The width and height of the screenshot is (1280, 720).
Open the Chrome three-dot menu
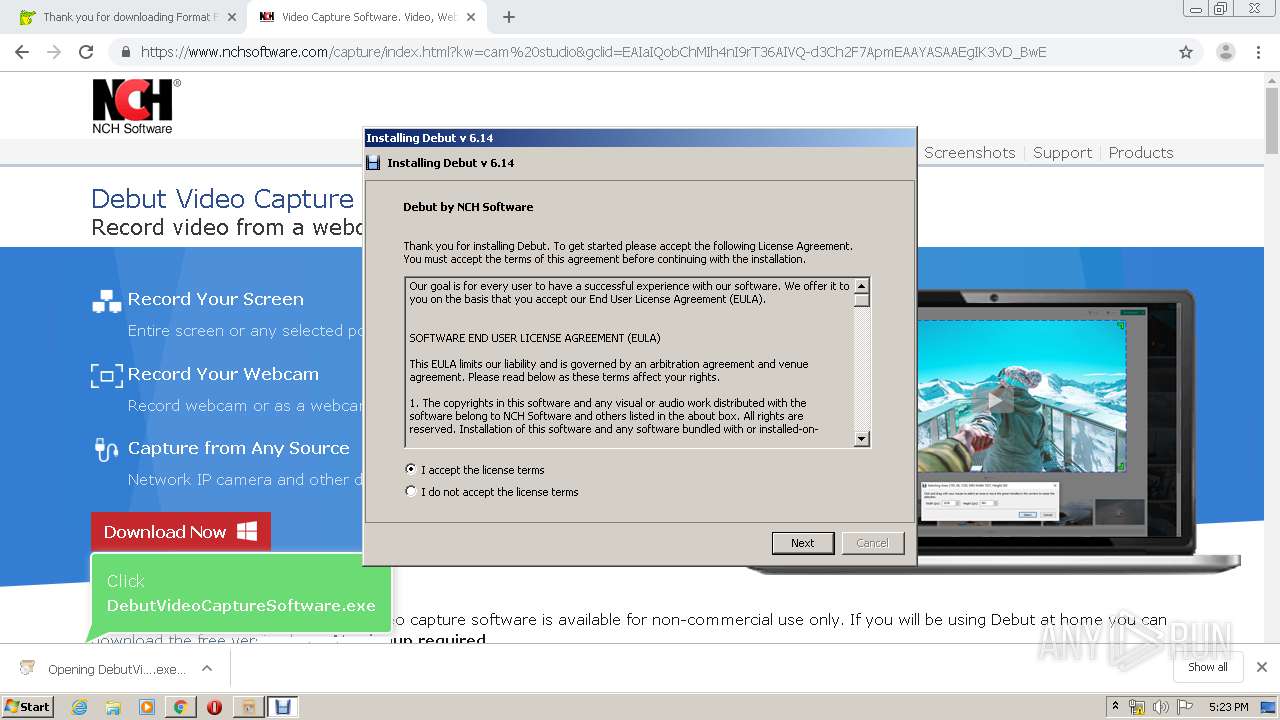point(1258,52)
